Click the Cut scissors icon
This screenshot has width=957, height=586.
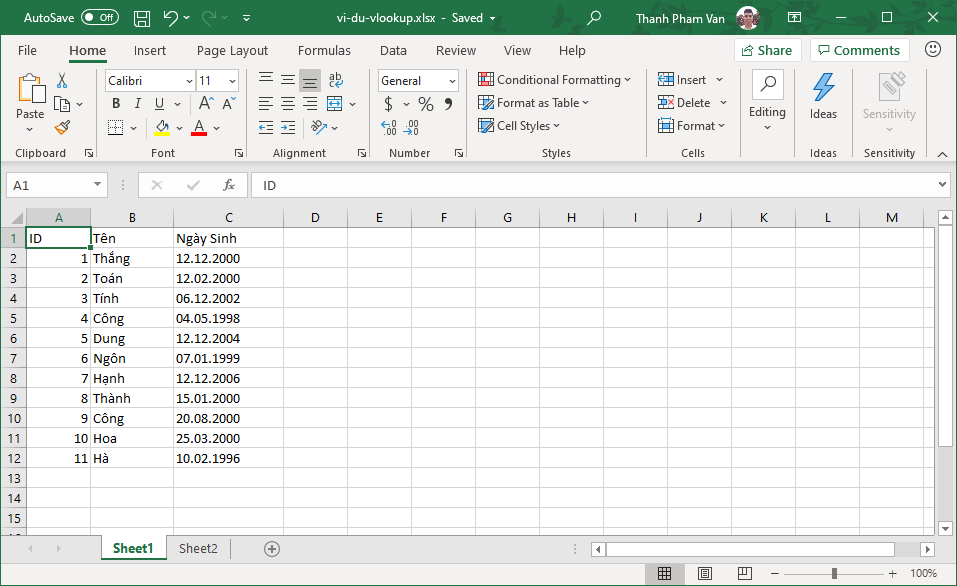(x=62, y=81)
